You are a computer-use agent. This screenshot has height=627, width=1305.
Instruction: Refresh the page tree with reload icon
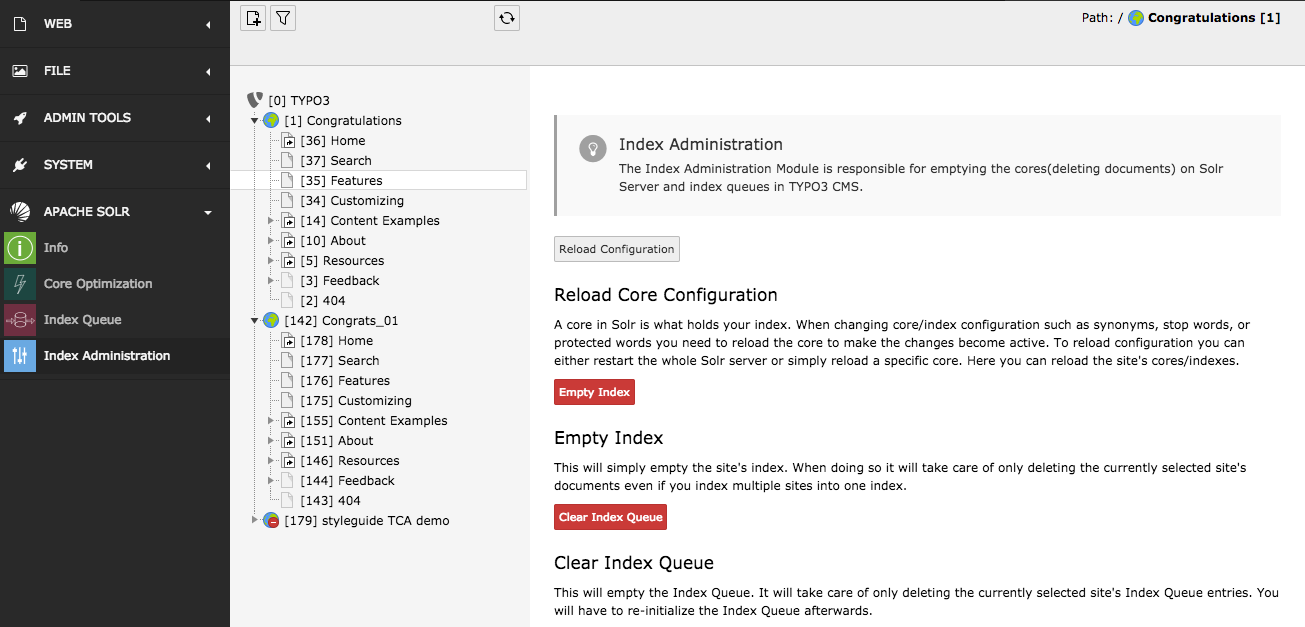point(507,18)
